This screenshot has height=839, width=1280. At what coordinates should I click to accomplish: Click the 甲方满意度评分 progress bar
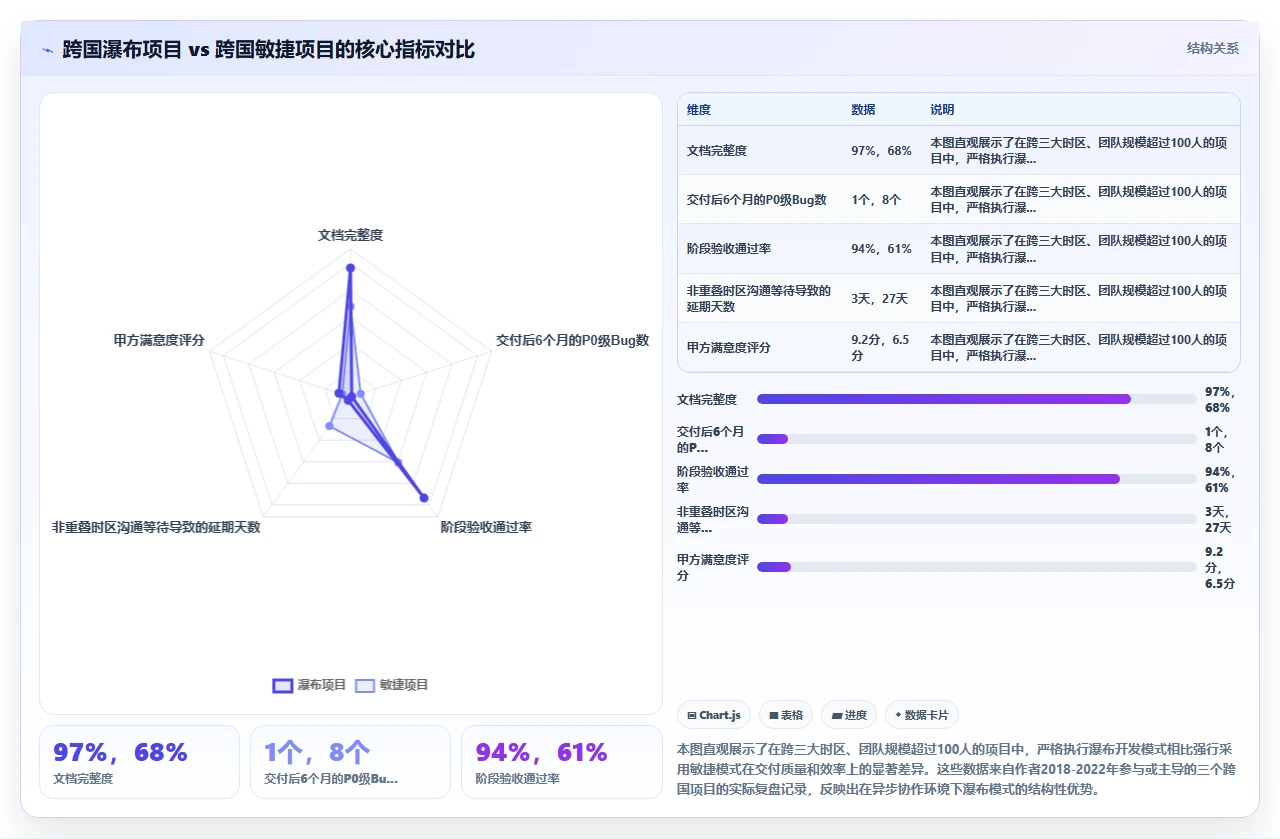coord(977,567)
